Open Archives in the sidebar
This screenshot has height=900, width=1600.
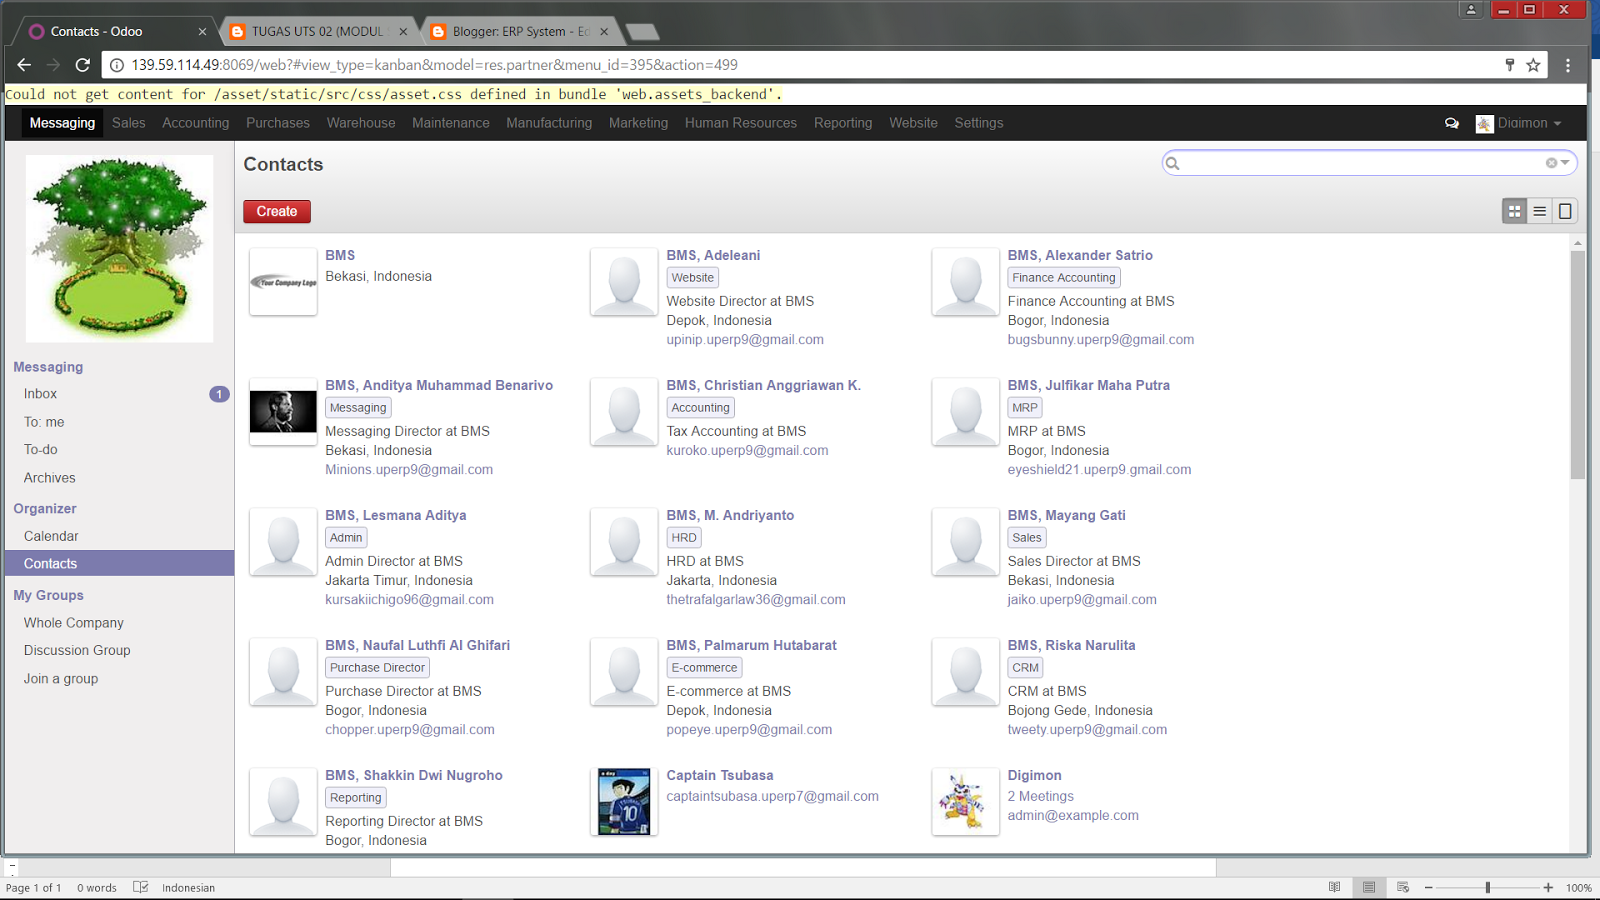click(50, 478)
